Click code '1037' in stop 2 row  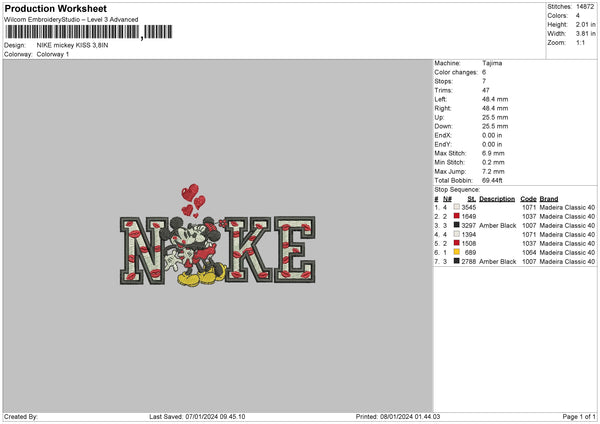tap(529, 217)
